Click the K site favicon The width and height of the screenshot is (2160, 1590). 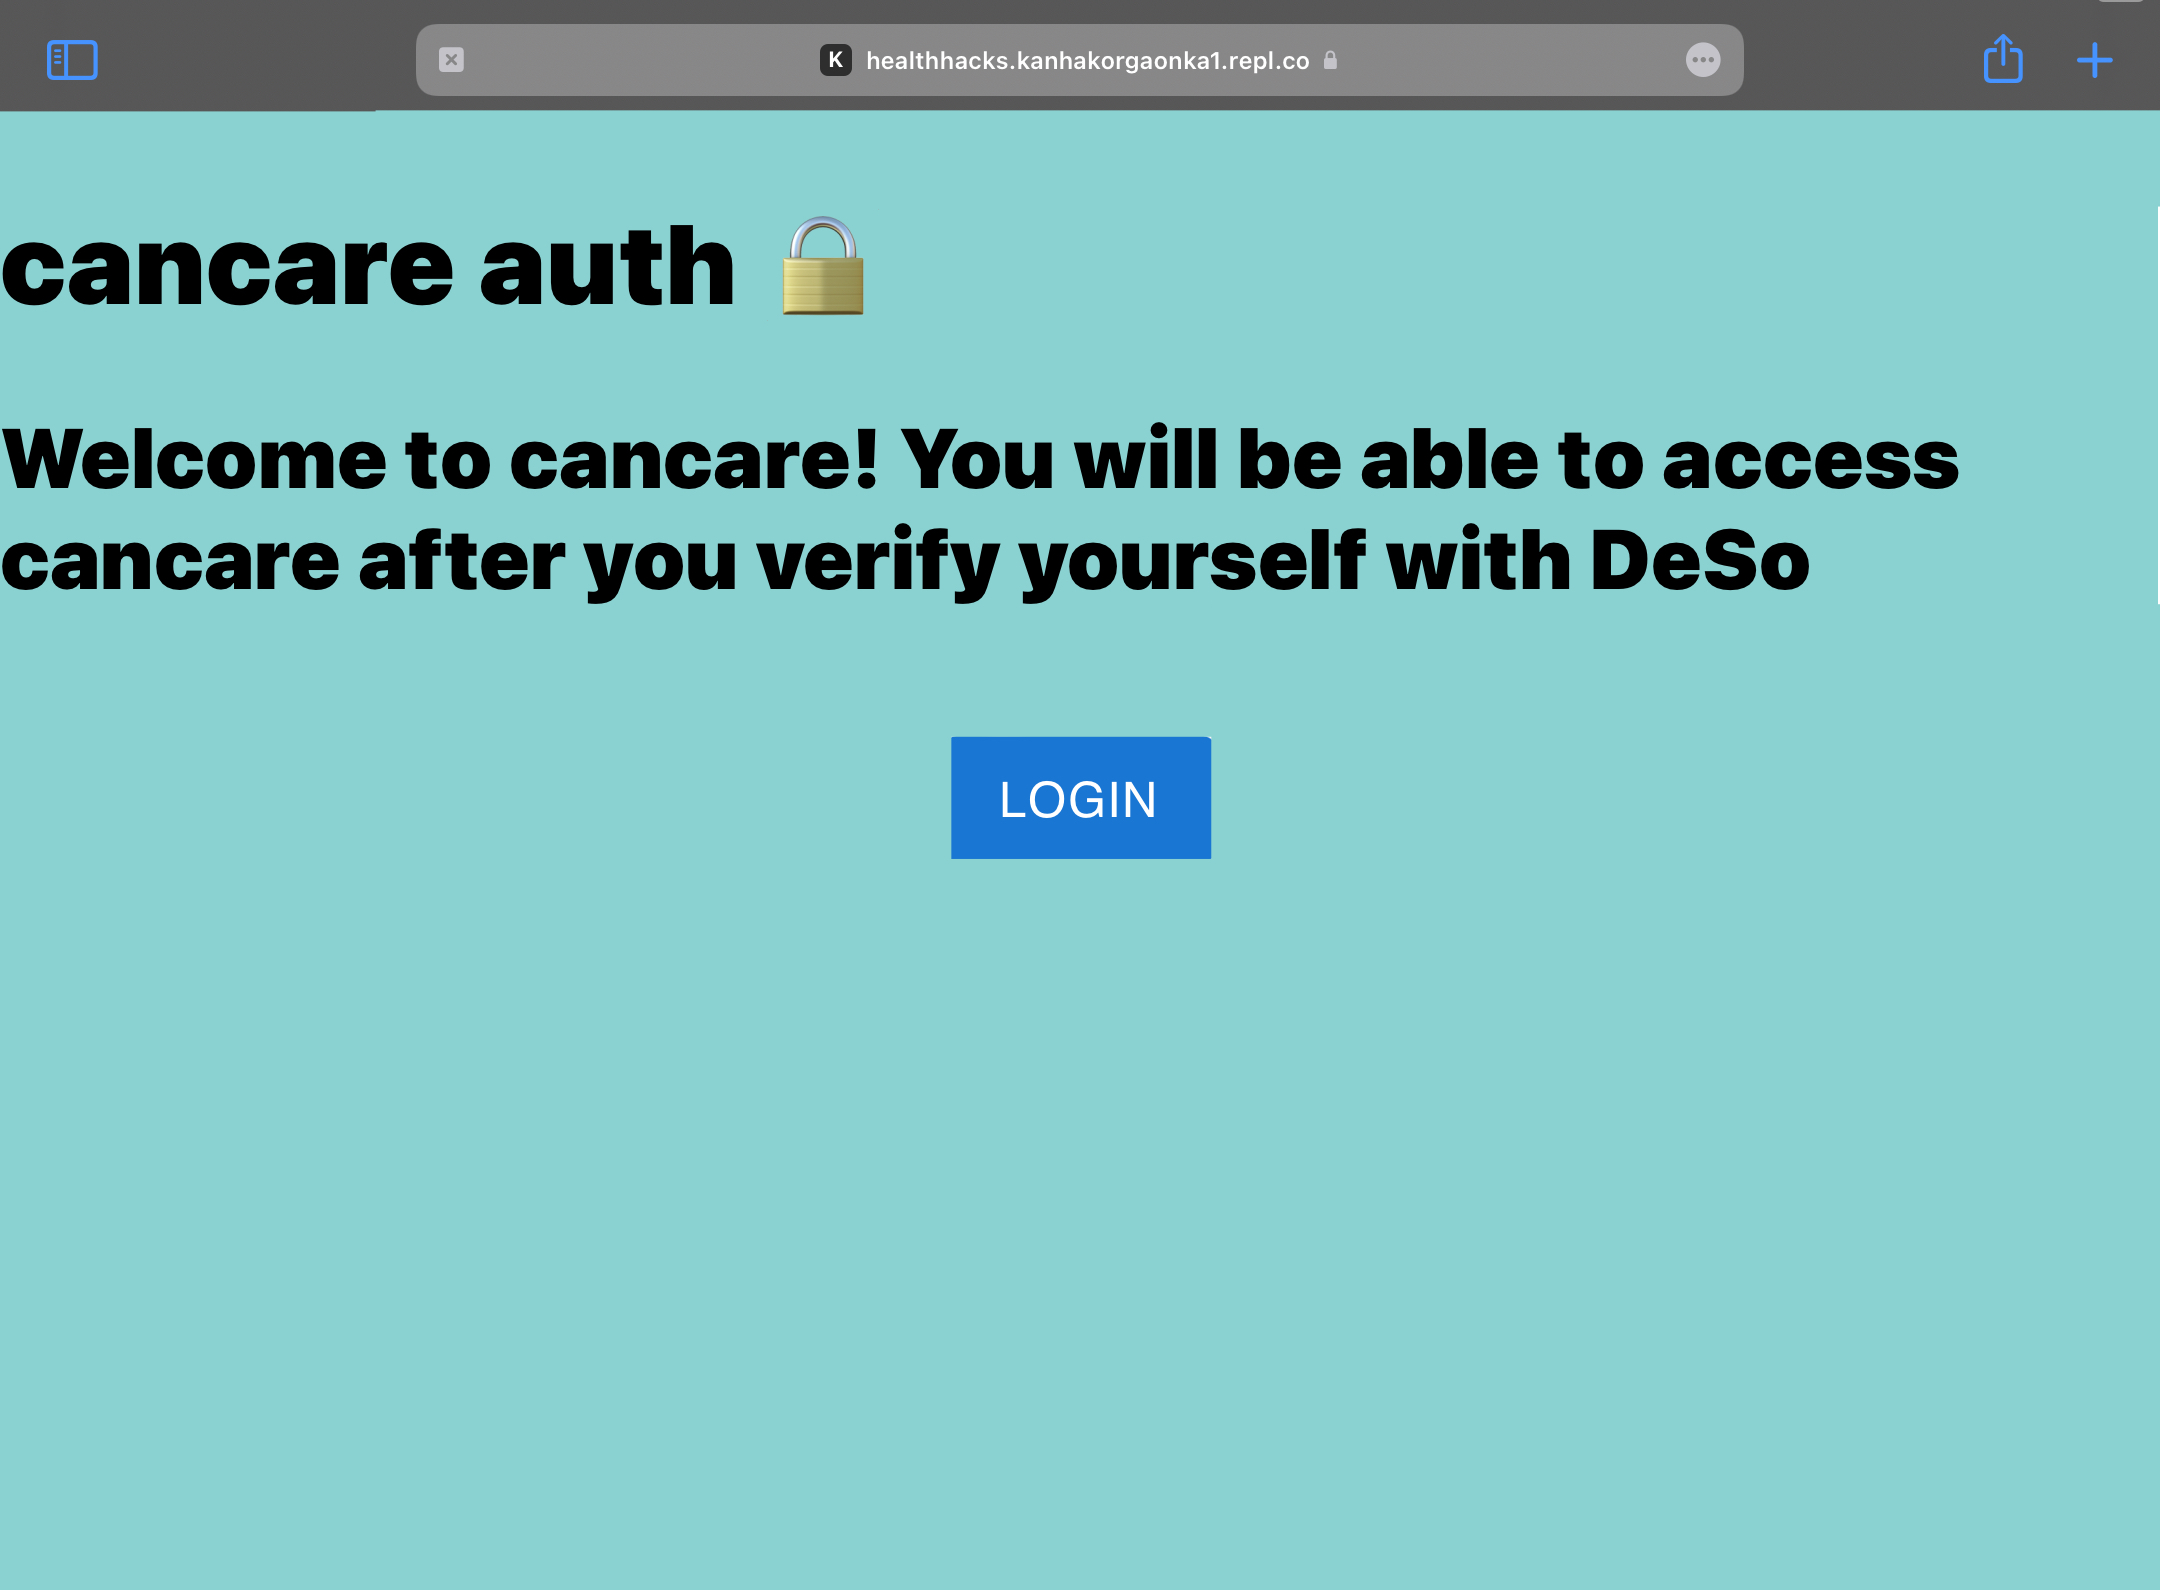[835, 60]
